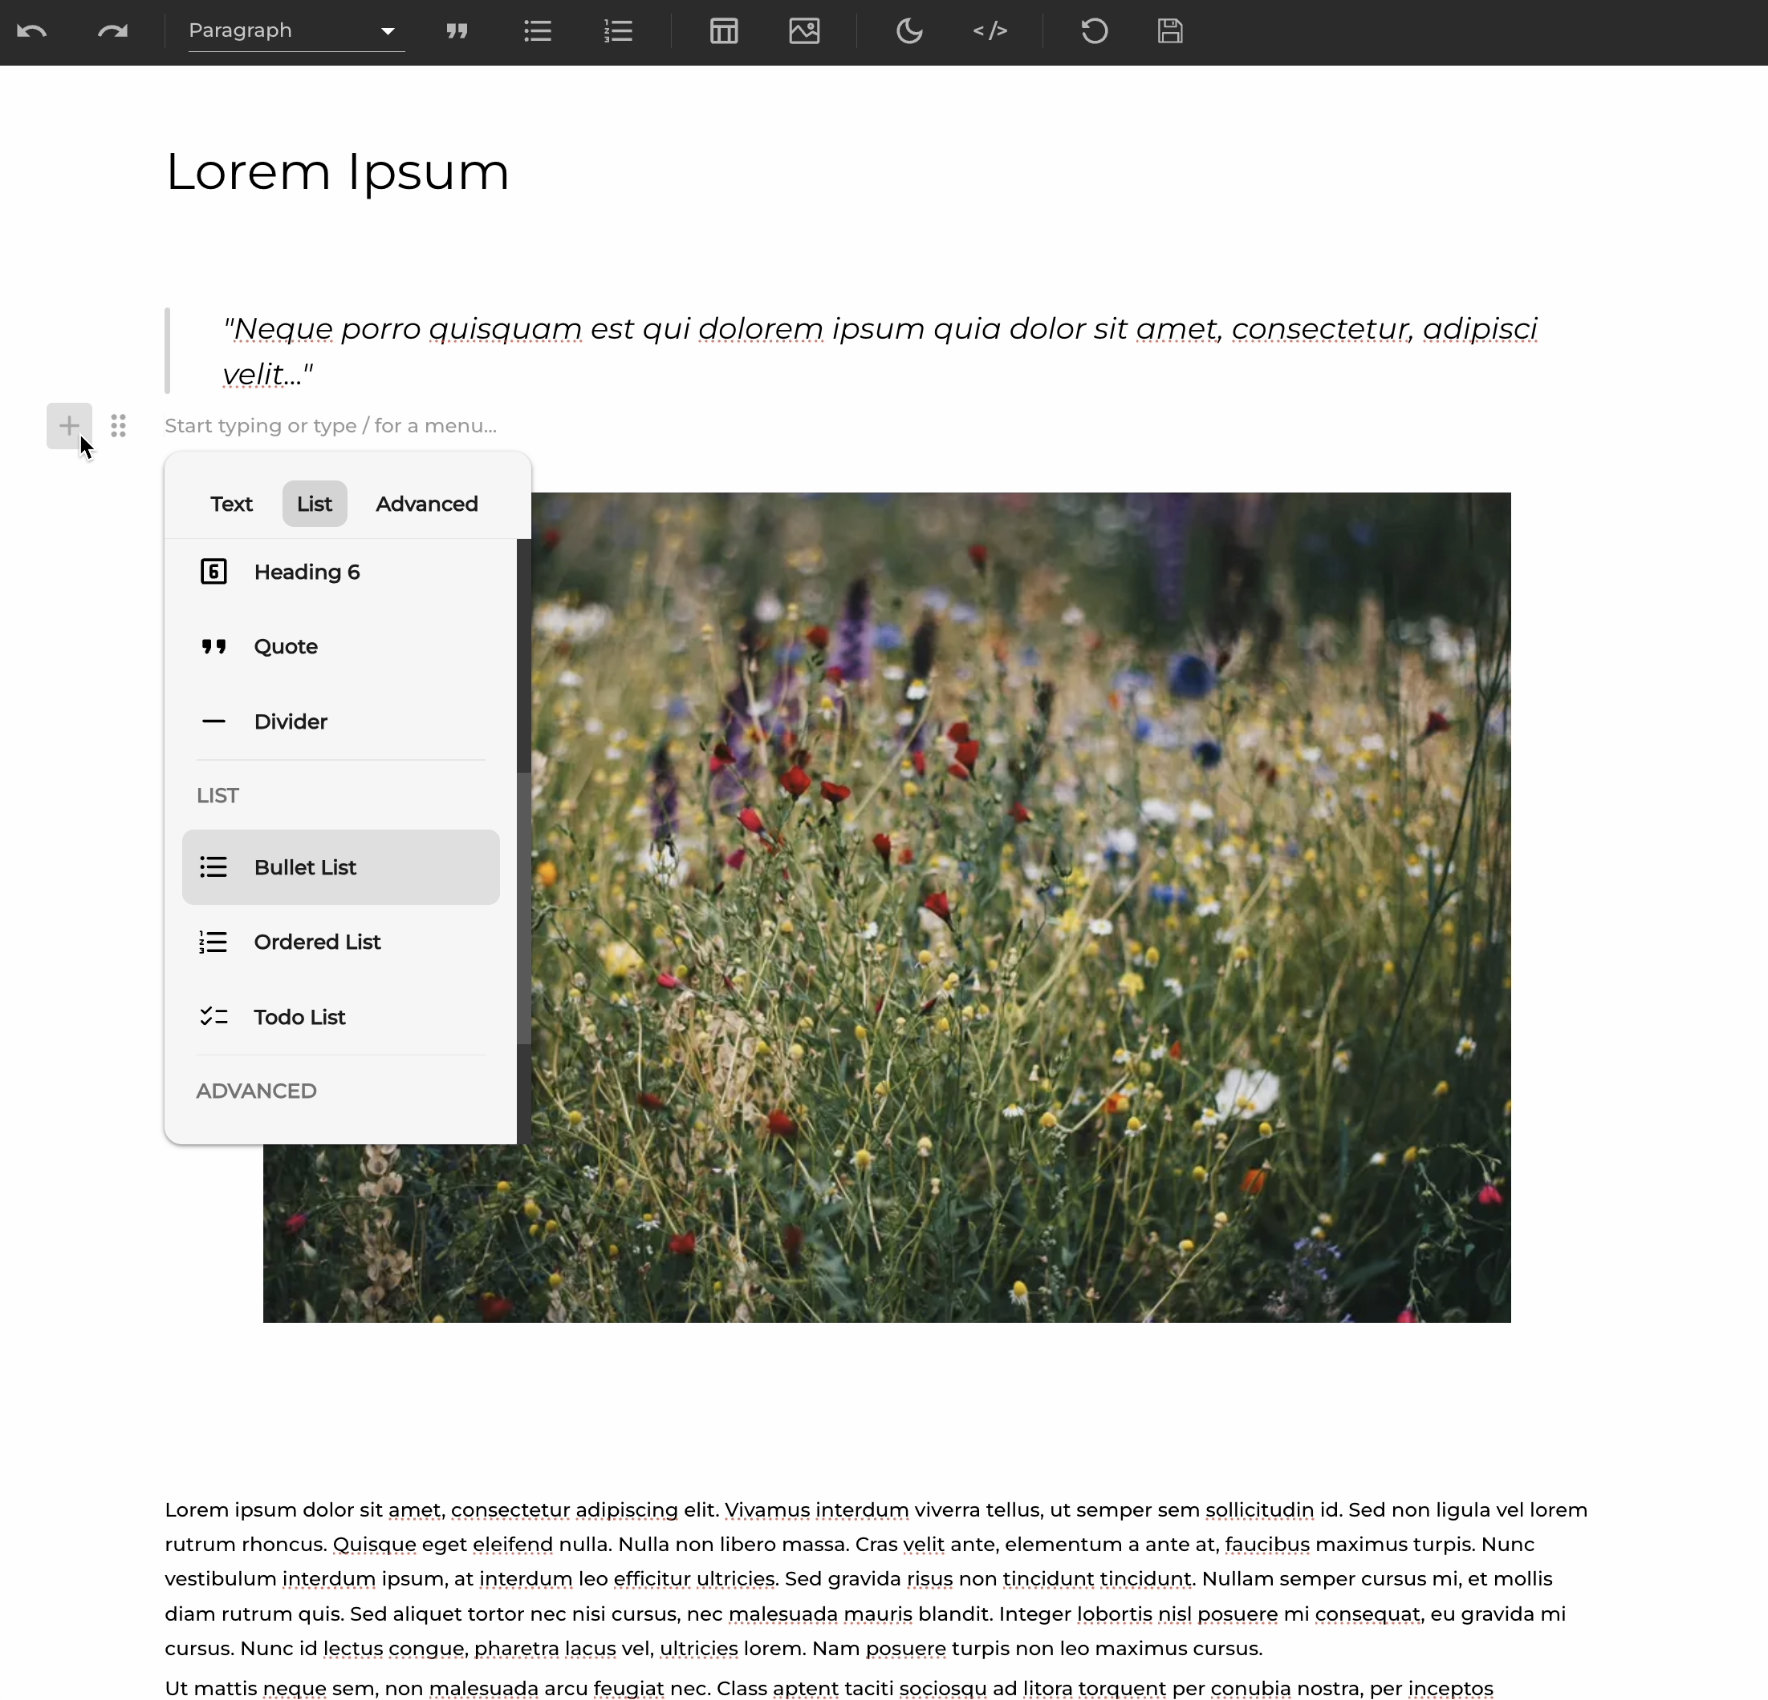
Task: Click the six-dot drag handle
Action: coord(118,426)
